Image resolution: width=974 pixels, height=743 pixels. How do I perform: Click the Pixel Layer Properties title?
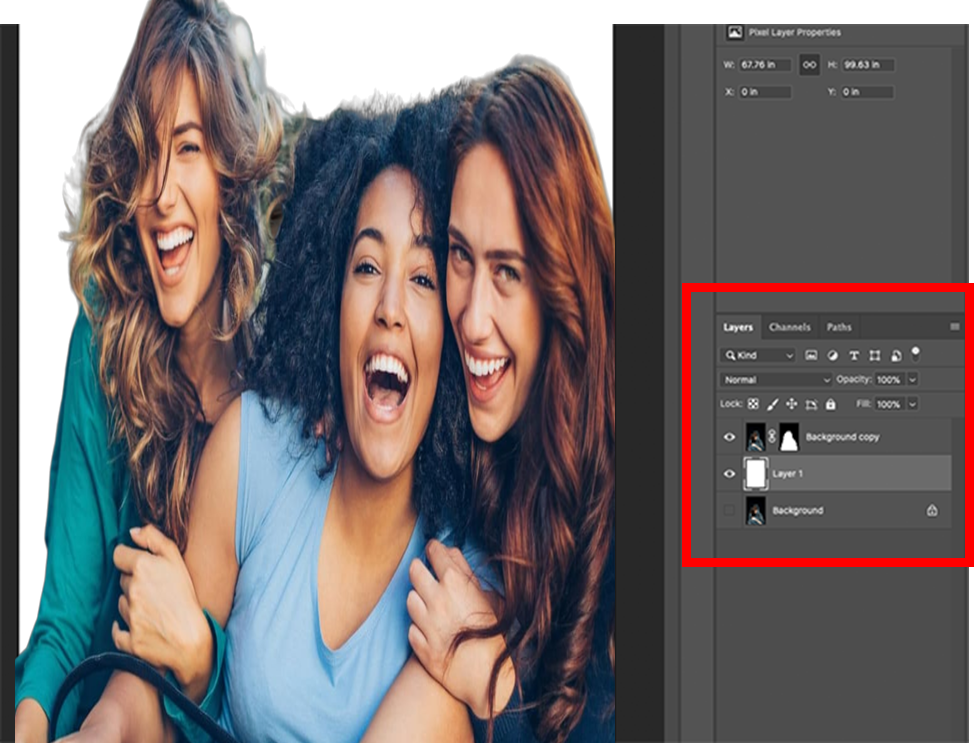794,32
